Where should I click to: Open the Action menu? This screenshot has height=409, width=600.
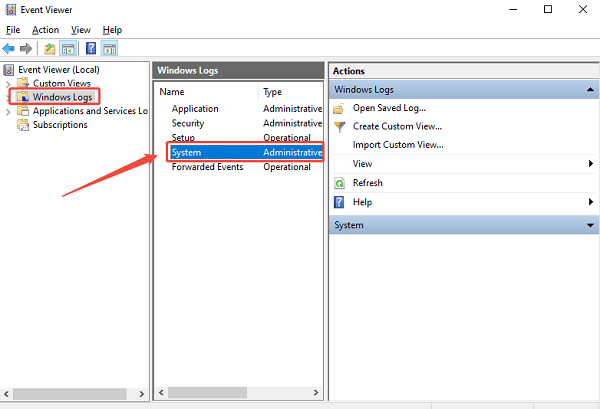pyautogui.click(x=45, y=30)
